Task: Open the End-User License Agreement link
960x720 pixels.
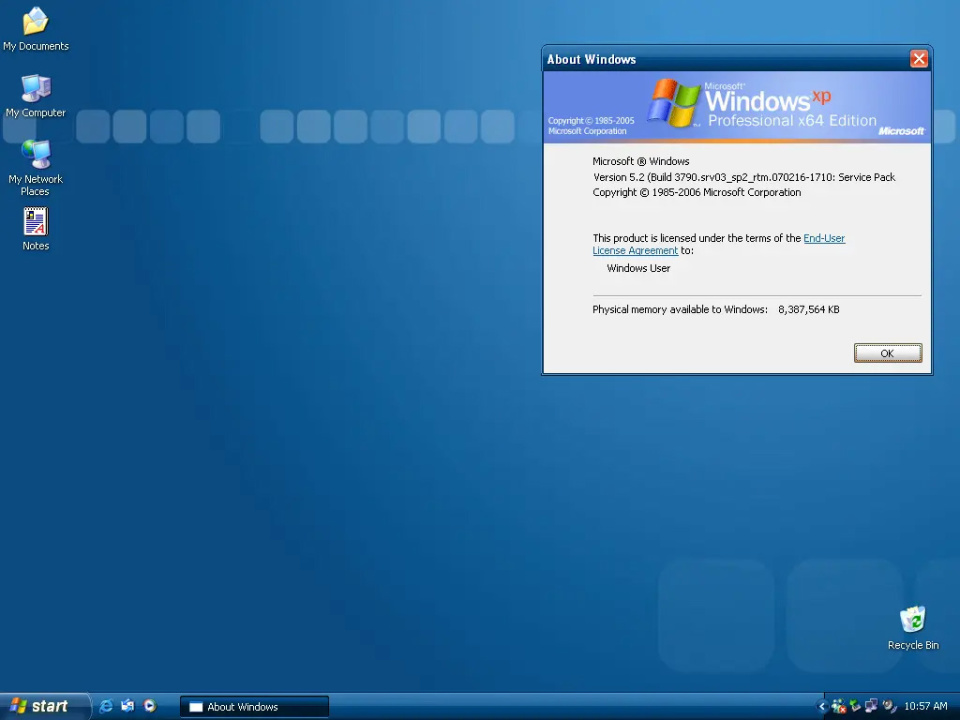Action: coord(719,244)
